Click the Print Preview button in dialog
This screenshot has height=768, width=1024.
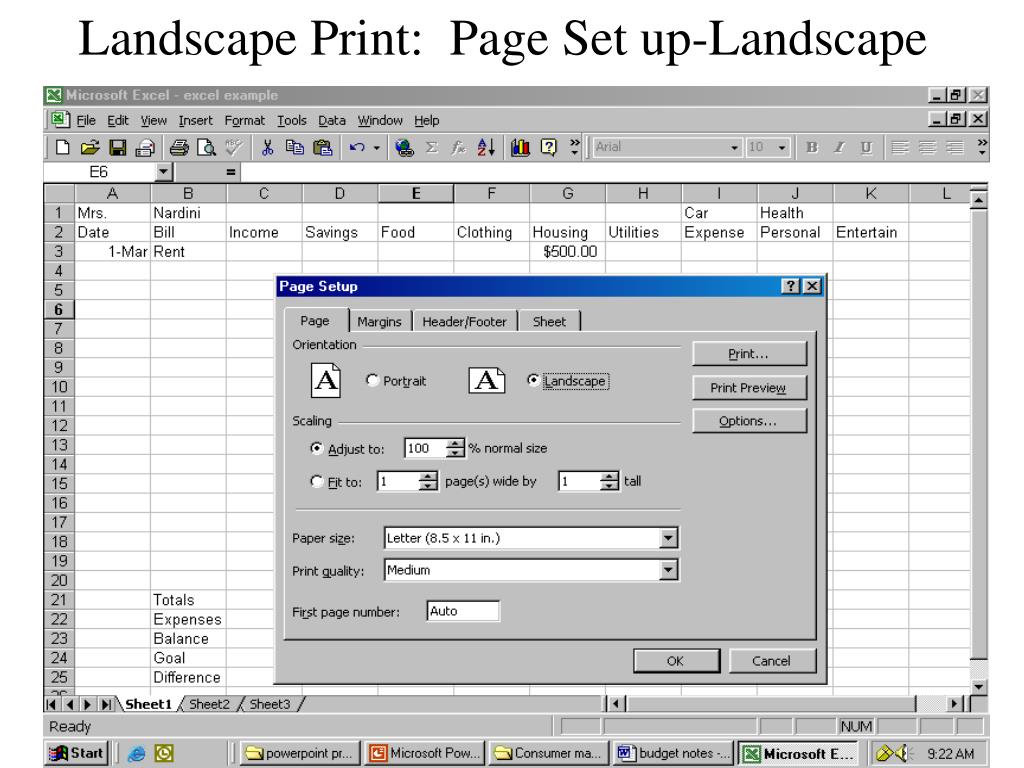(x=749, y=387)
